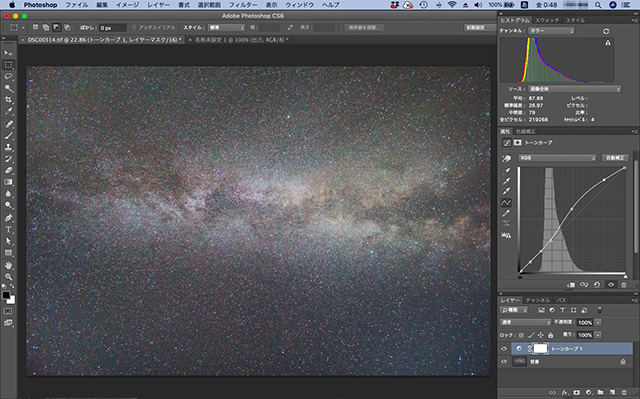Image resolution: width=640 pixels, height=399 pixels.
Task: Open the curves RGB channel dropdown
Action: tap(557, 158)
